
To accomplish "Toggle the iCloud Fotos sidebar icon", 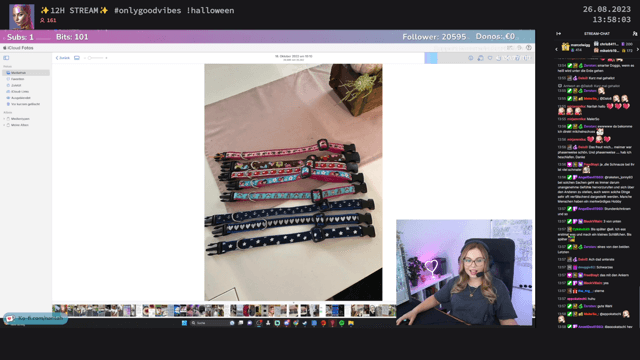I will [6, 58].
